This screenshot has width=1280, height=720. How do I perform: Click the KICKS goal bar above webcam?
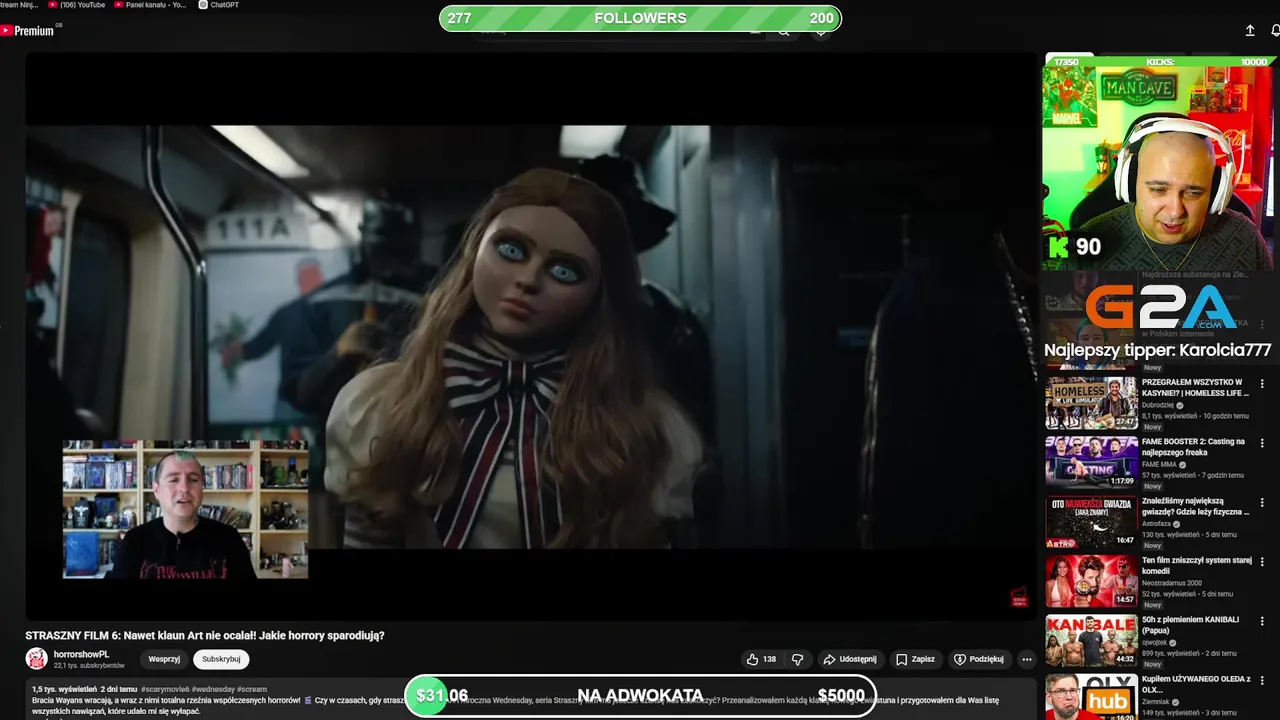(x=1159, y=62)
